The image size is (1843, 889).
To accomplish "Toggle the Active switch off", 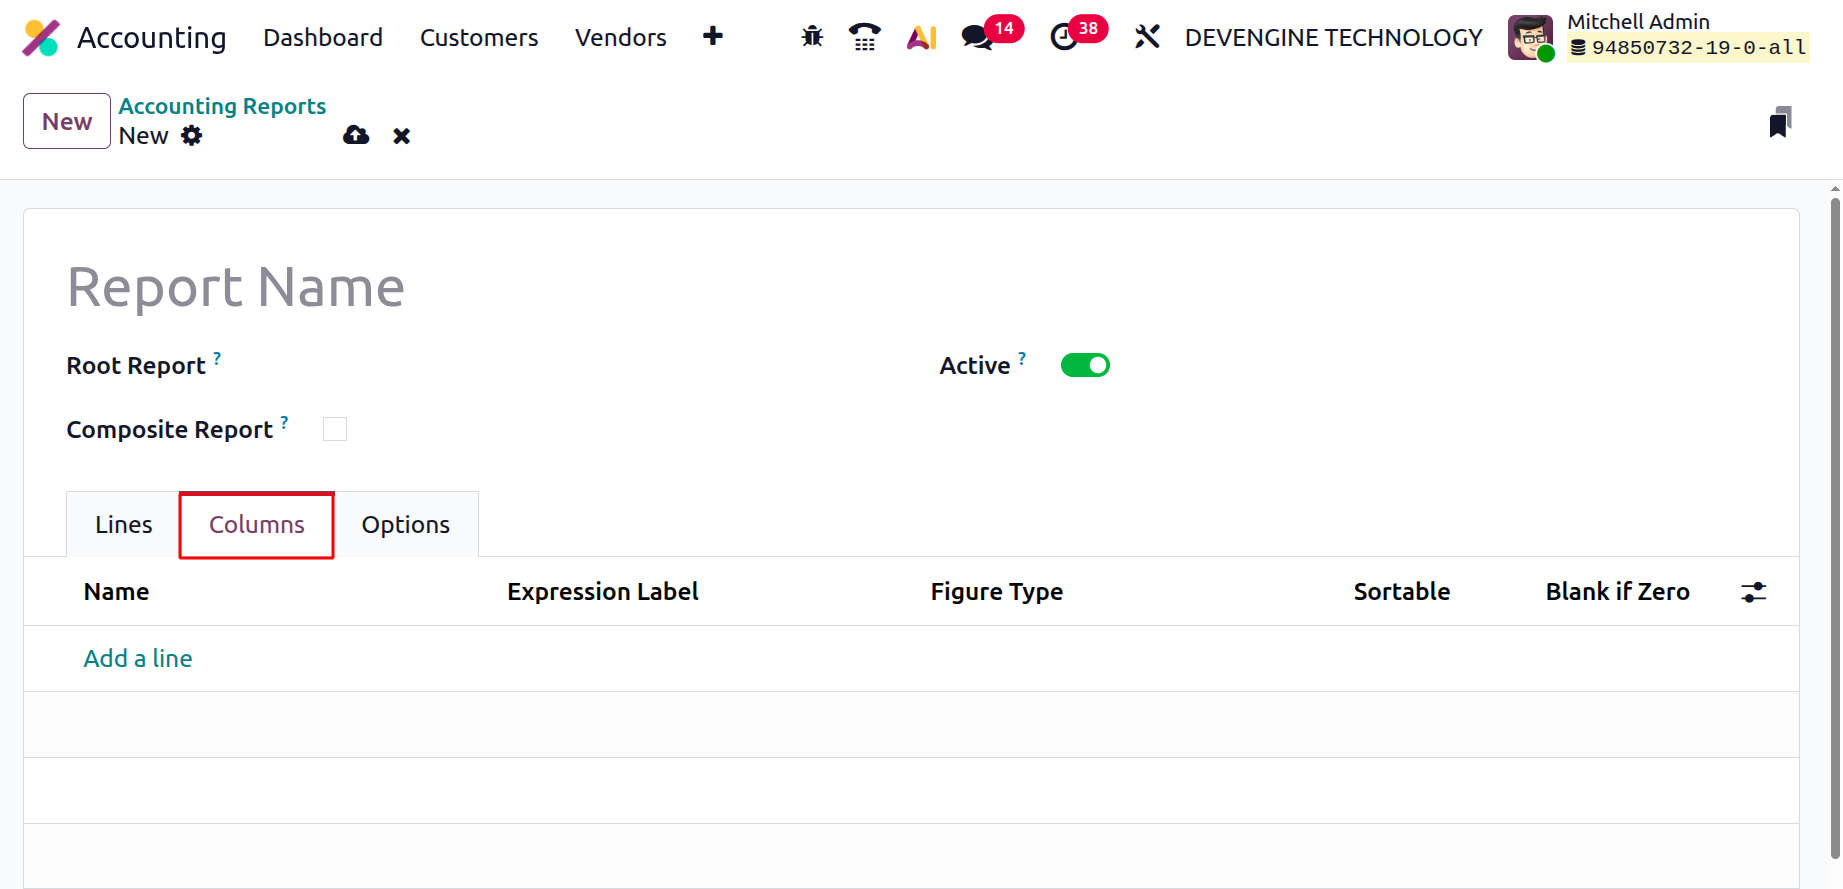I will click(x=1085, y=365).
